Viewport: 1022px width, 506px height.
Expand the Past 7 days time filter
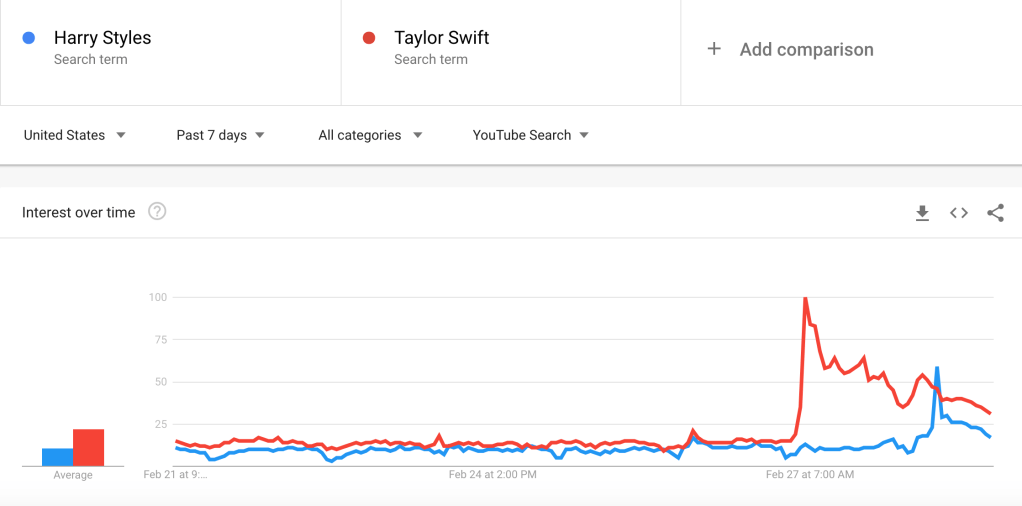pyautogui.click(x=220, y=135)
